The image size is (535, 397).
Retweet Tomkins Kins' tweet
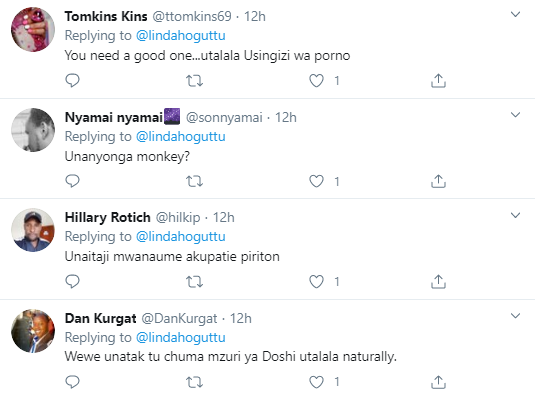(x=194, y=81)
